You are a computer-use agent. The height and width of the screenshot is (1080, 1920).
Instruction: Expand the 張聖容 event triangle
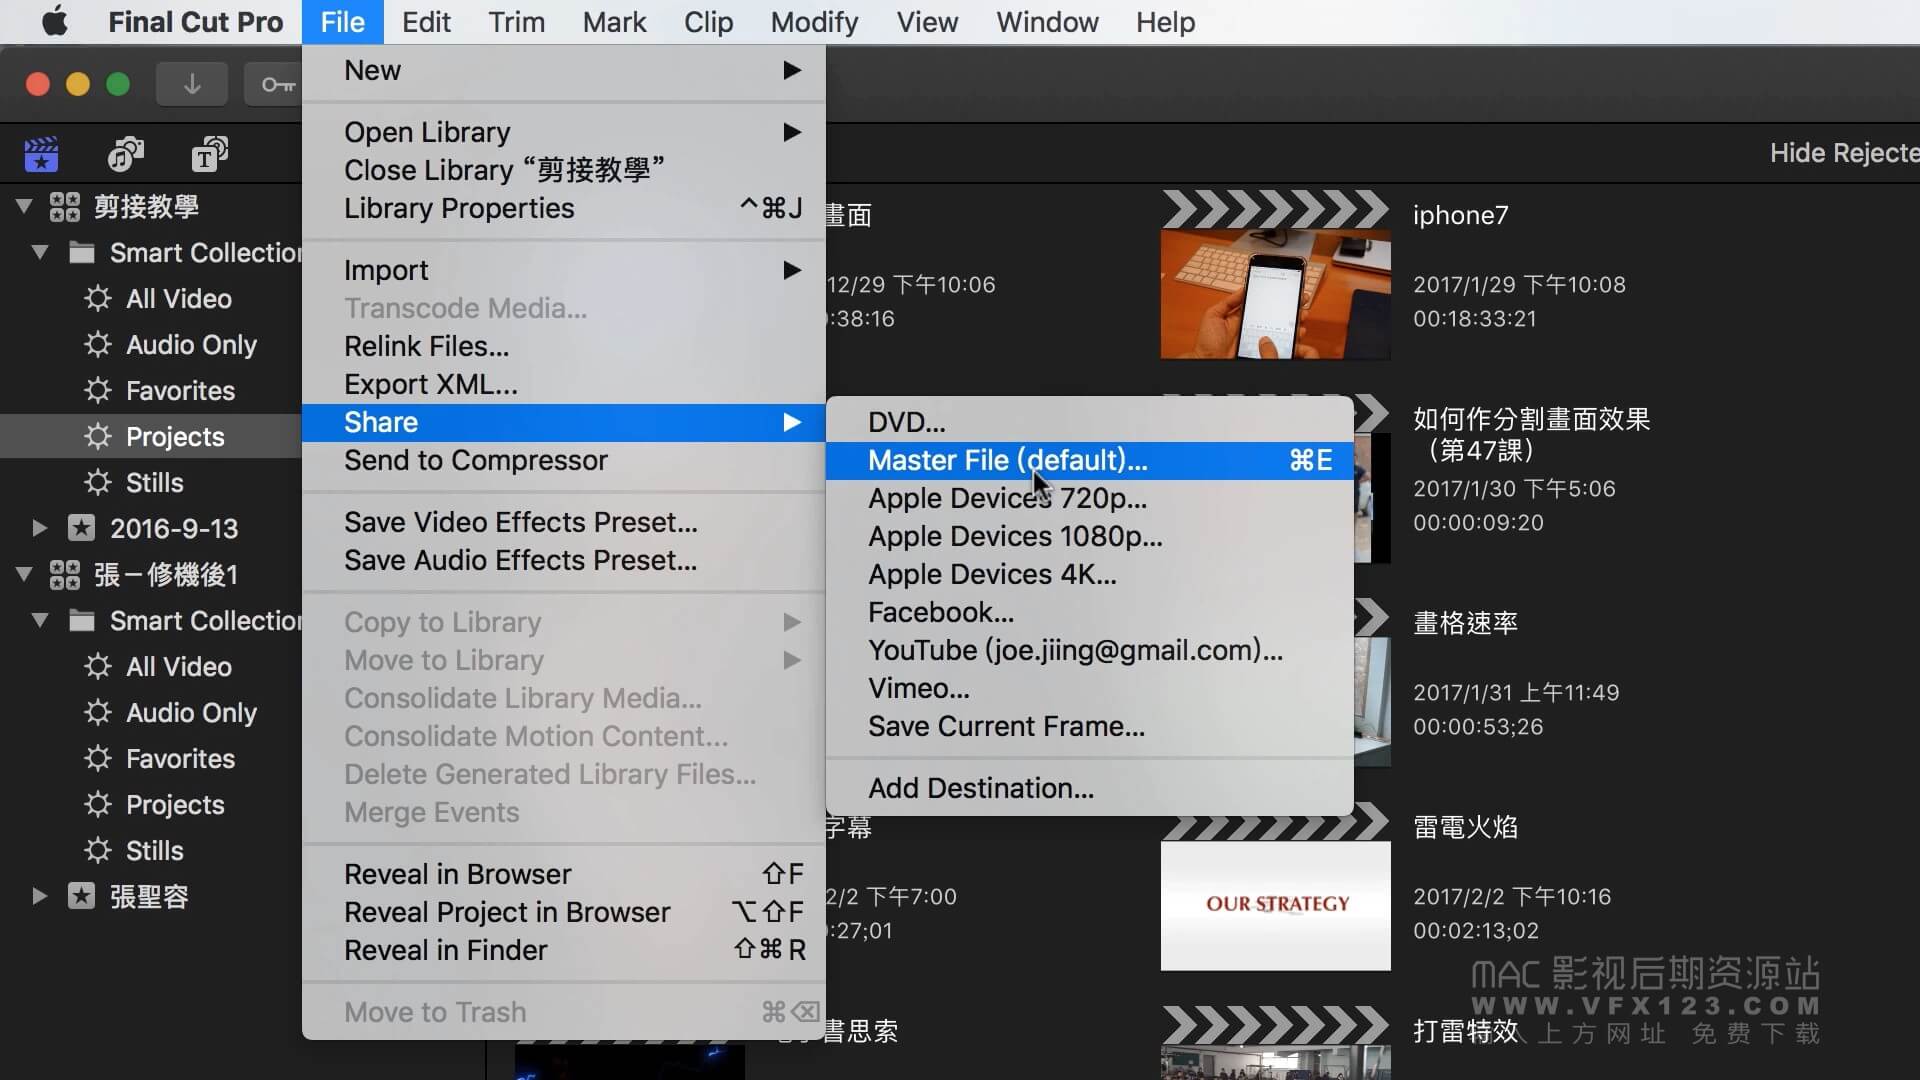point(40,896)
